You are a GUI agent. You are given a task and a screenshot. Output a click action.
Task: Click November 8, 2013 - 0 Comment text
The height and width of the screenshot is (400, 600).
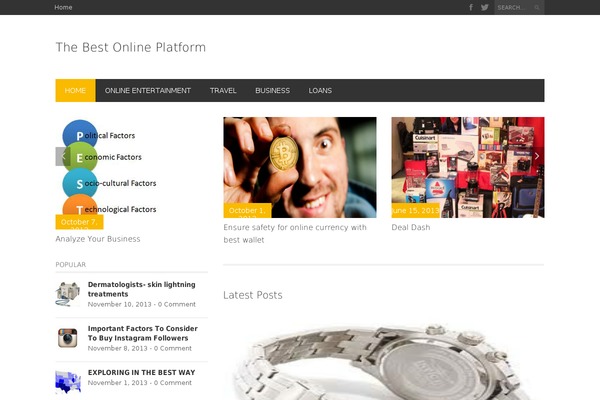(140, 348)
